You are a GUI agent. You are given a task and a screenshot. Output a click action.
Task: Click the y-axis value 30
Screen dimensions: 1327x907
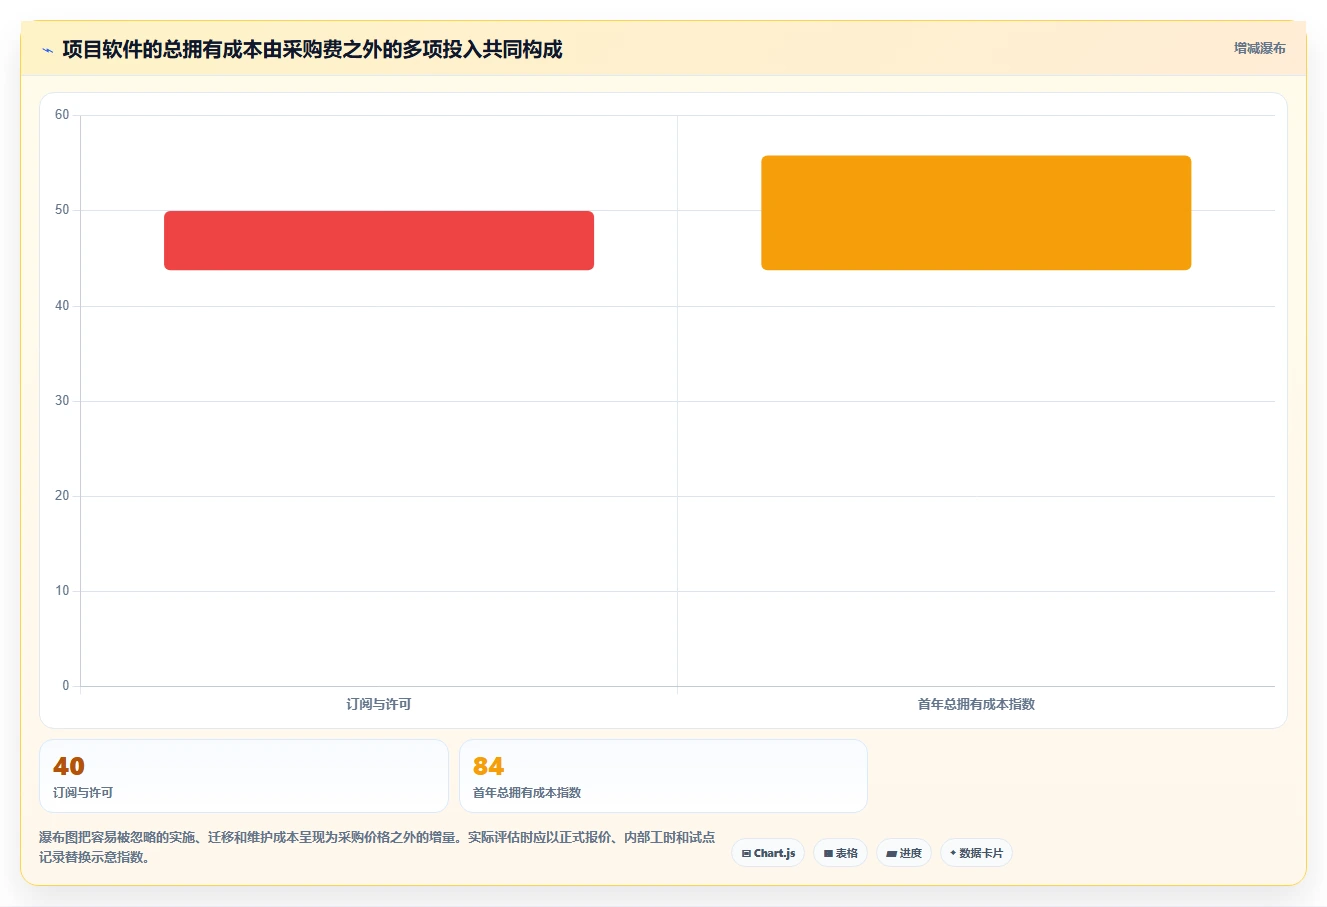pyautogui.click(x=62, y=401)
